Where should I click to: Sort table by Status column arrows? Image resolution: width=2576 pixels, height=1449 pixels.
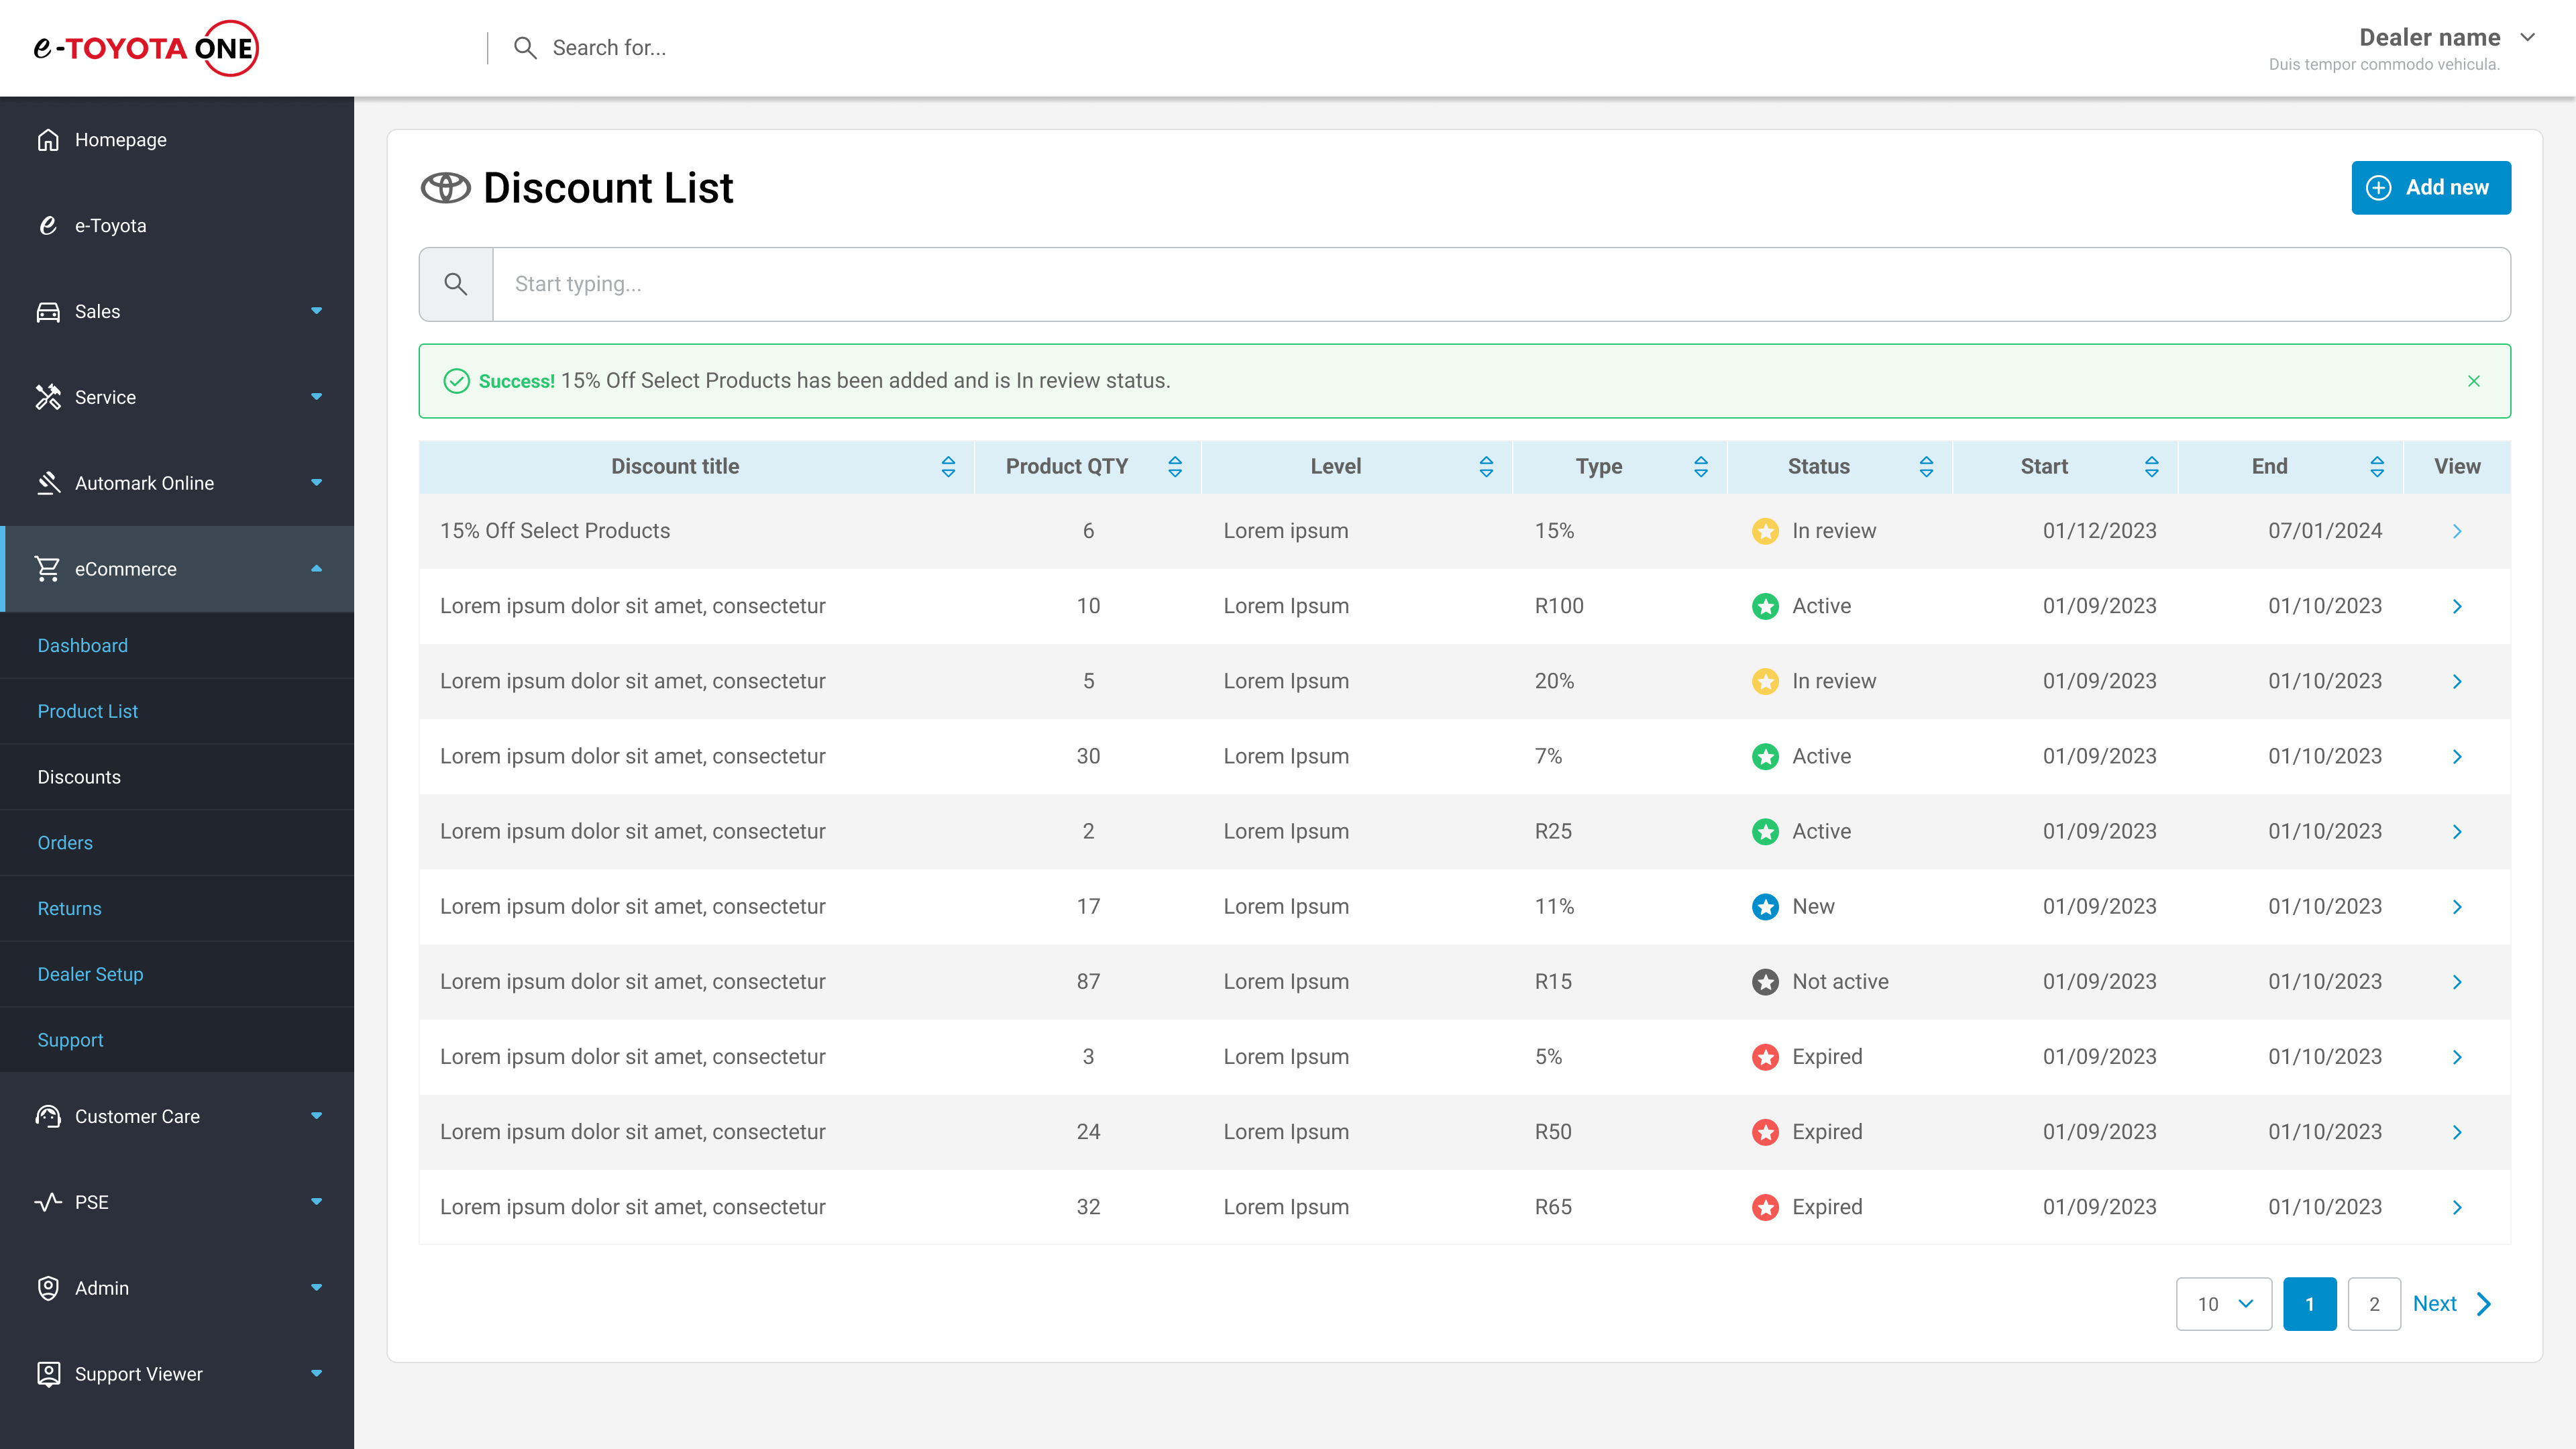point(1926,467)
